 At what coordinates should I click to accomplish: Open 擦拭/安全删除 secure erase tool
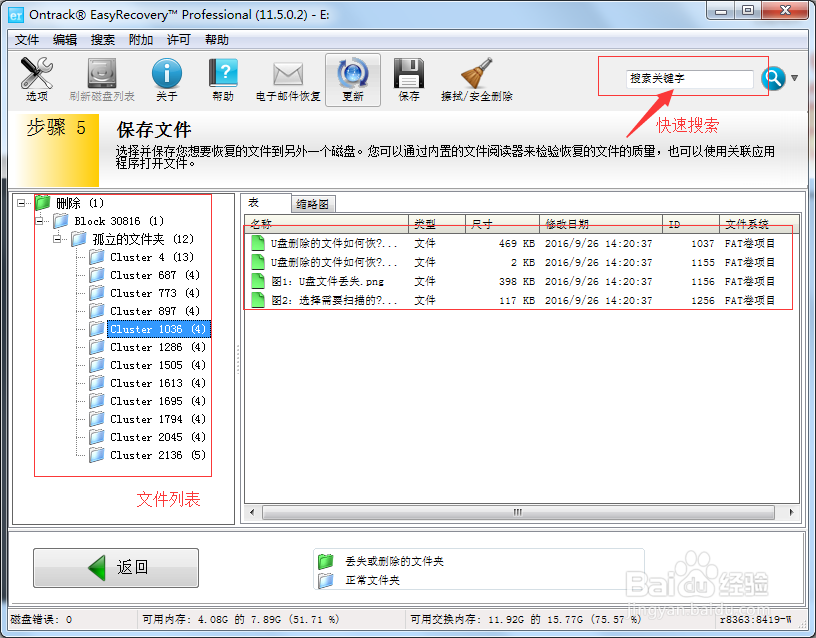[477, 79]
